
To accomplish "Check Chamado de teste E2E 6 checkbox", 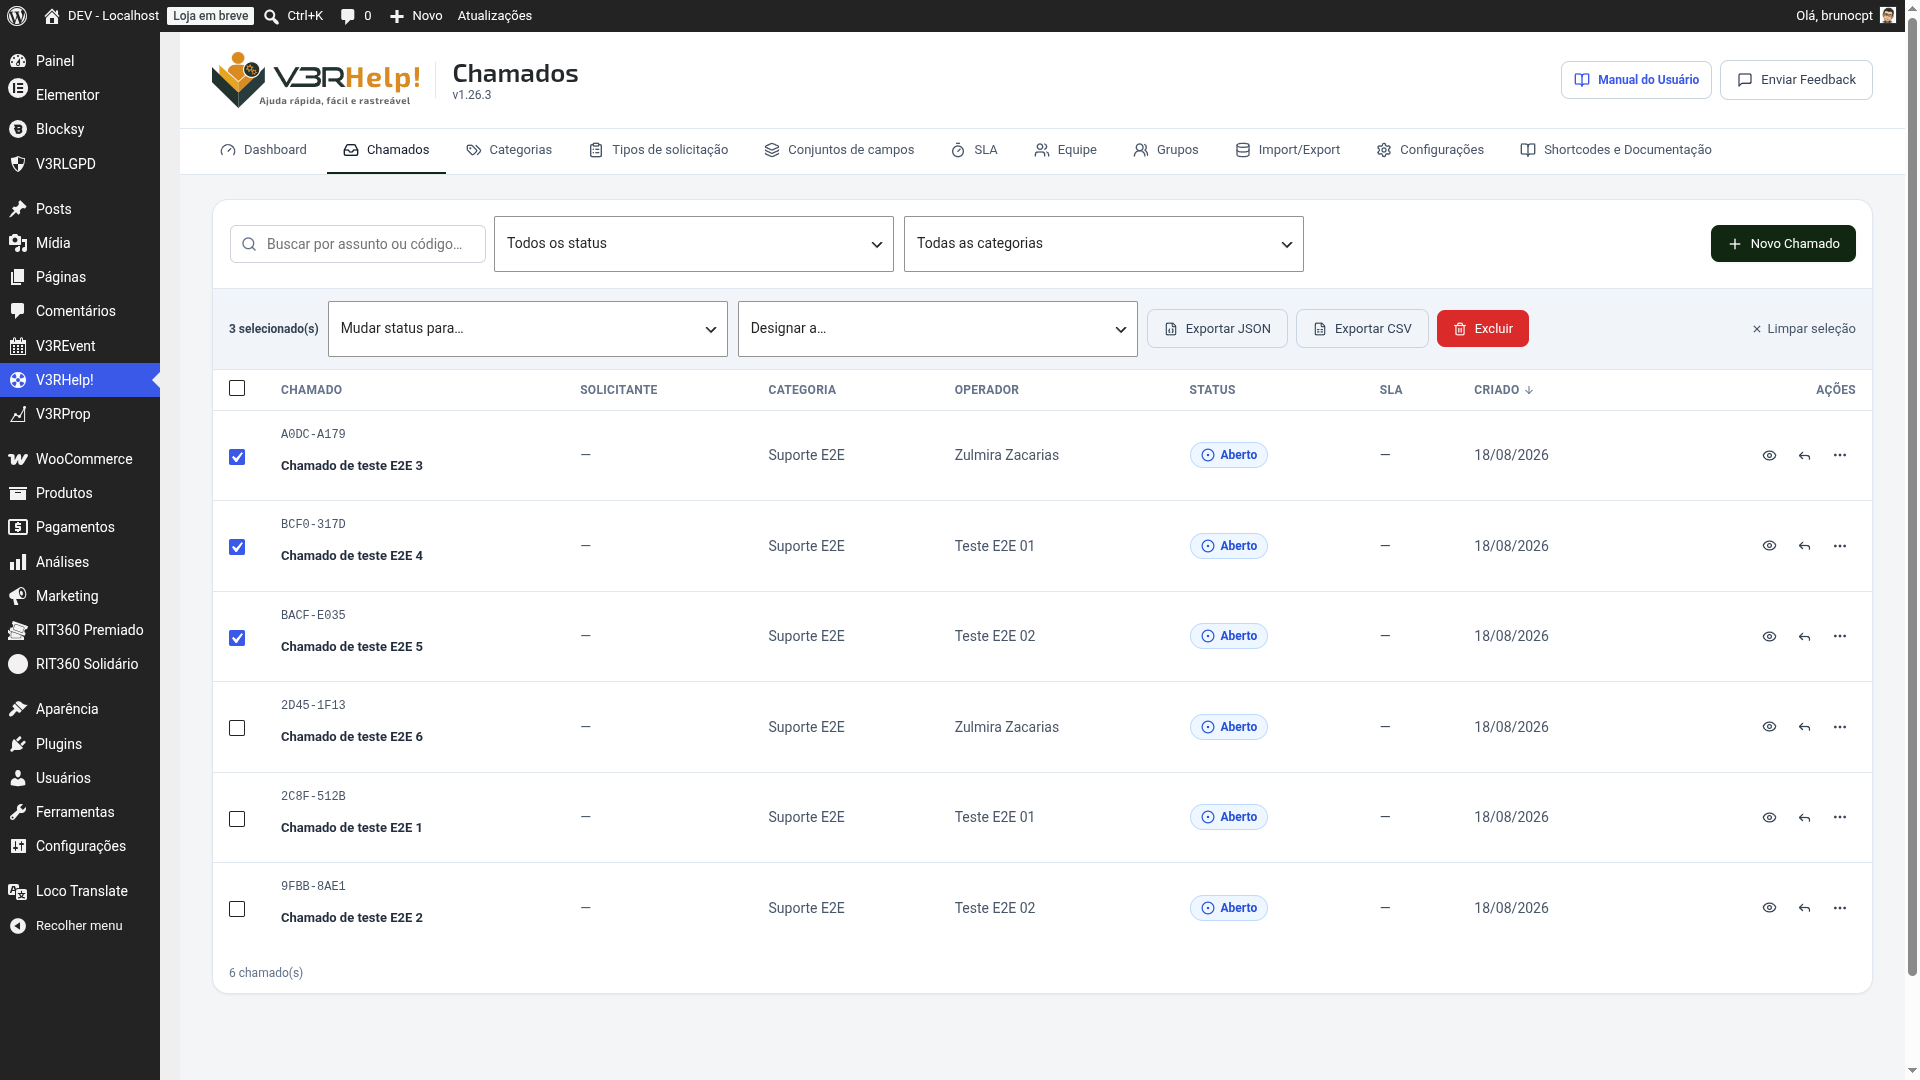I will 237,728.
